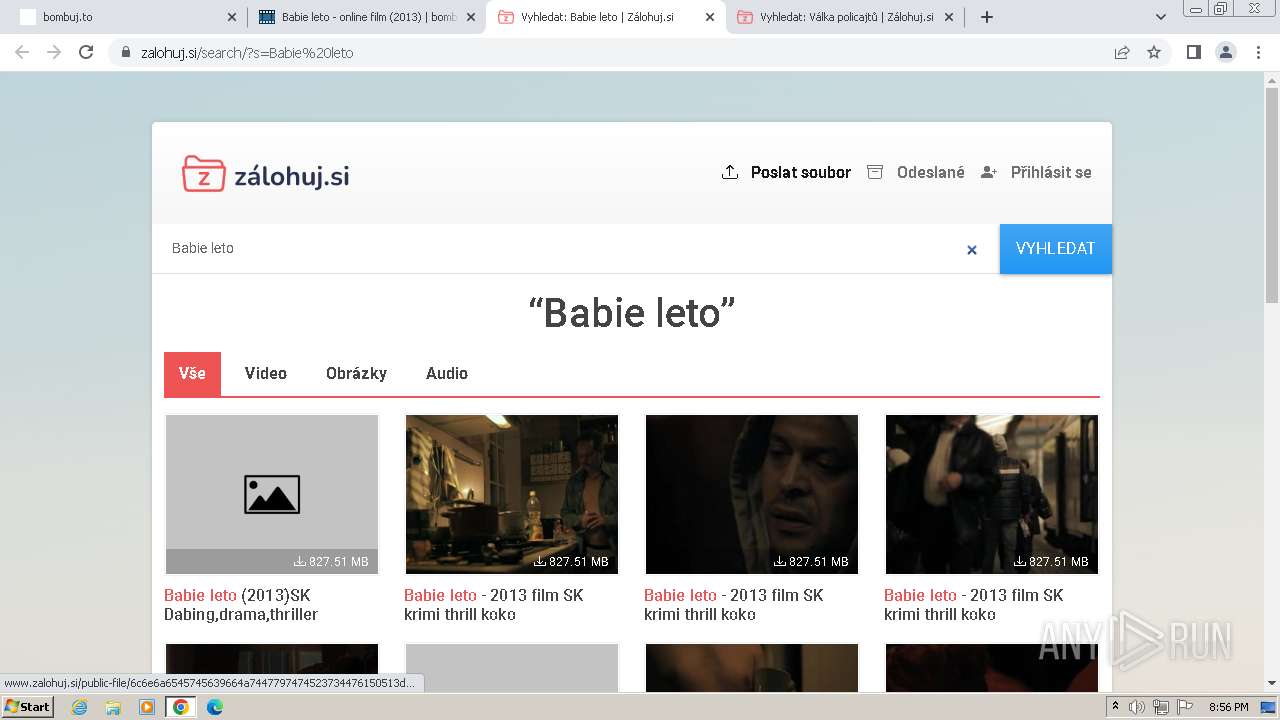The width and height of the screenshot is (1280, 720).
Task: Switch to Vyhledat: Válka policajtů tab
Action: point(845,17)
